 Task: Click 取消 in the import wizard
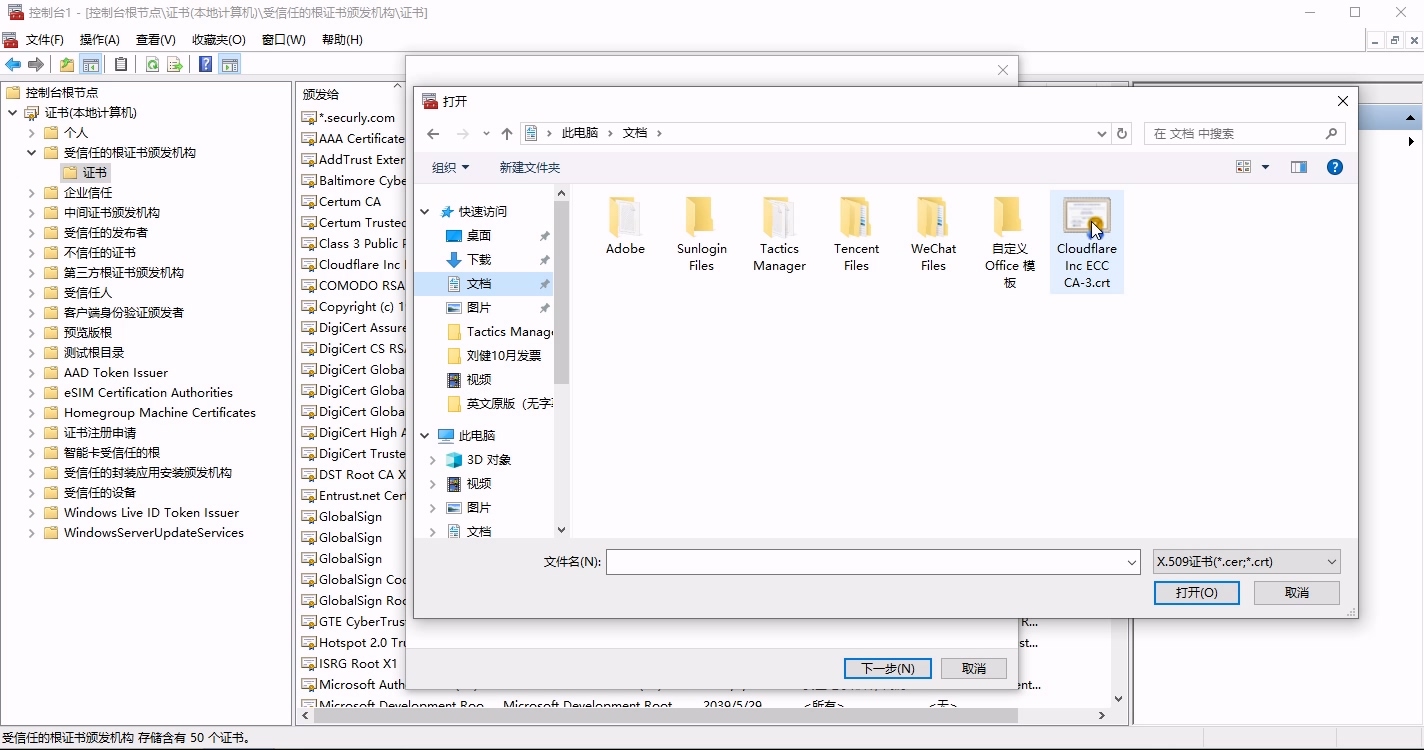[x=974, y=669]
